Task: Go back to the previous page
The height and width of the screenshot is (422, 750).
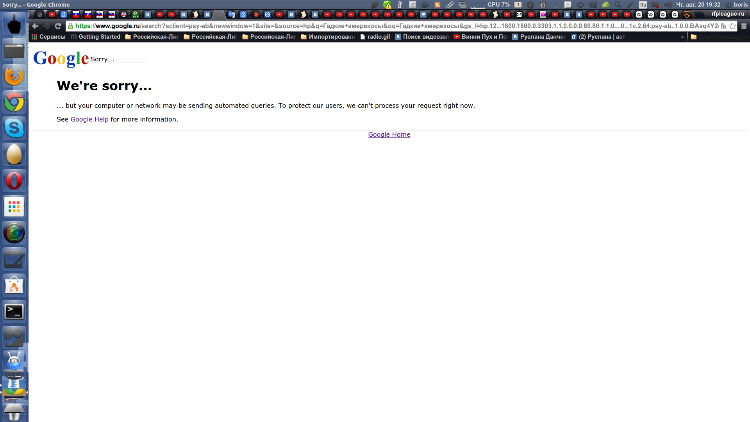Action: tap(35, 26)
